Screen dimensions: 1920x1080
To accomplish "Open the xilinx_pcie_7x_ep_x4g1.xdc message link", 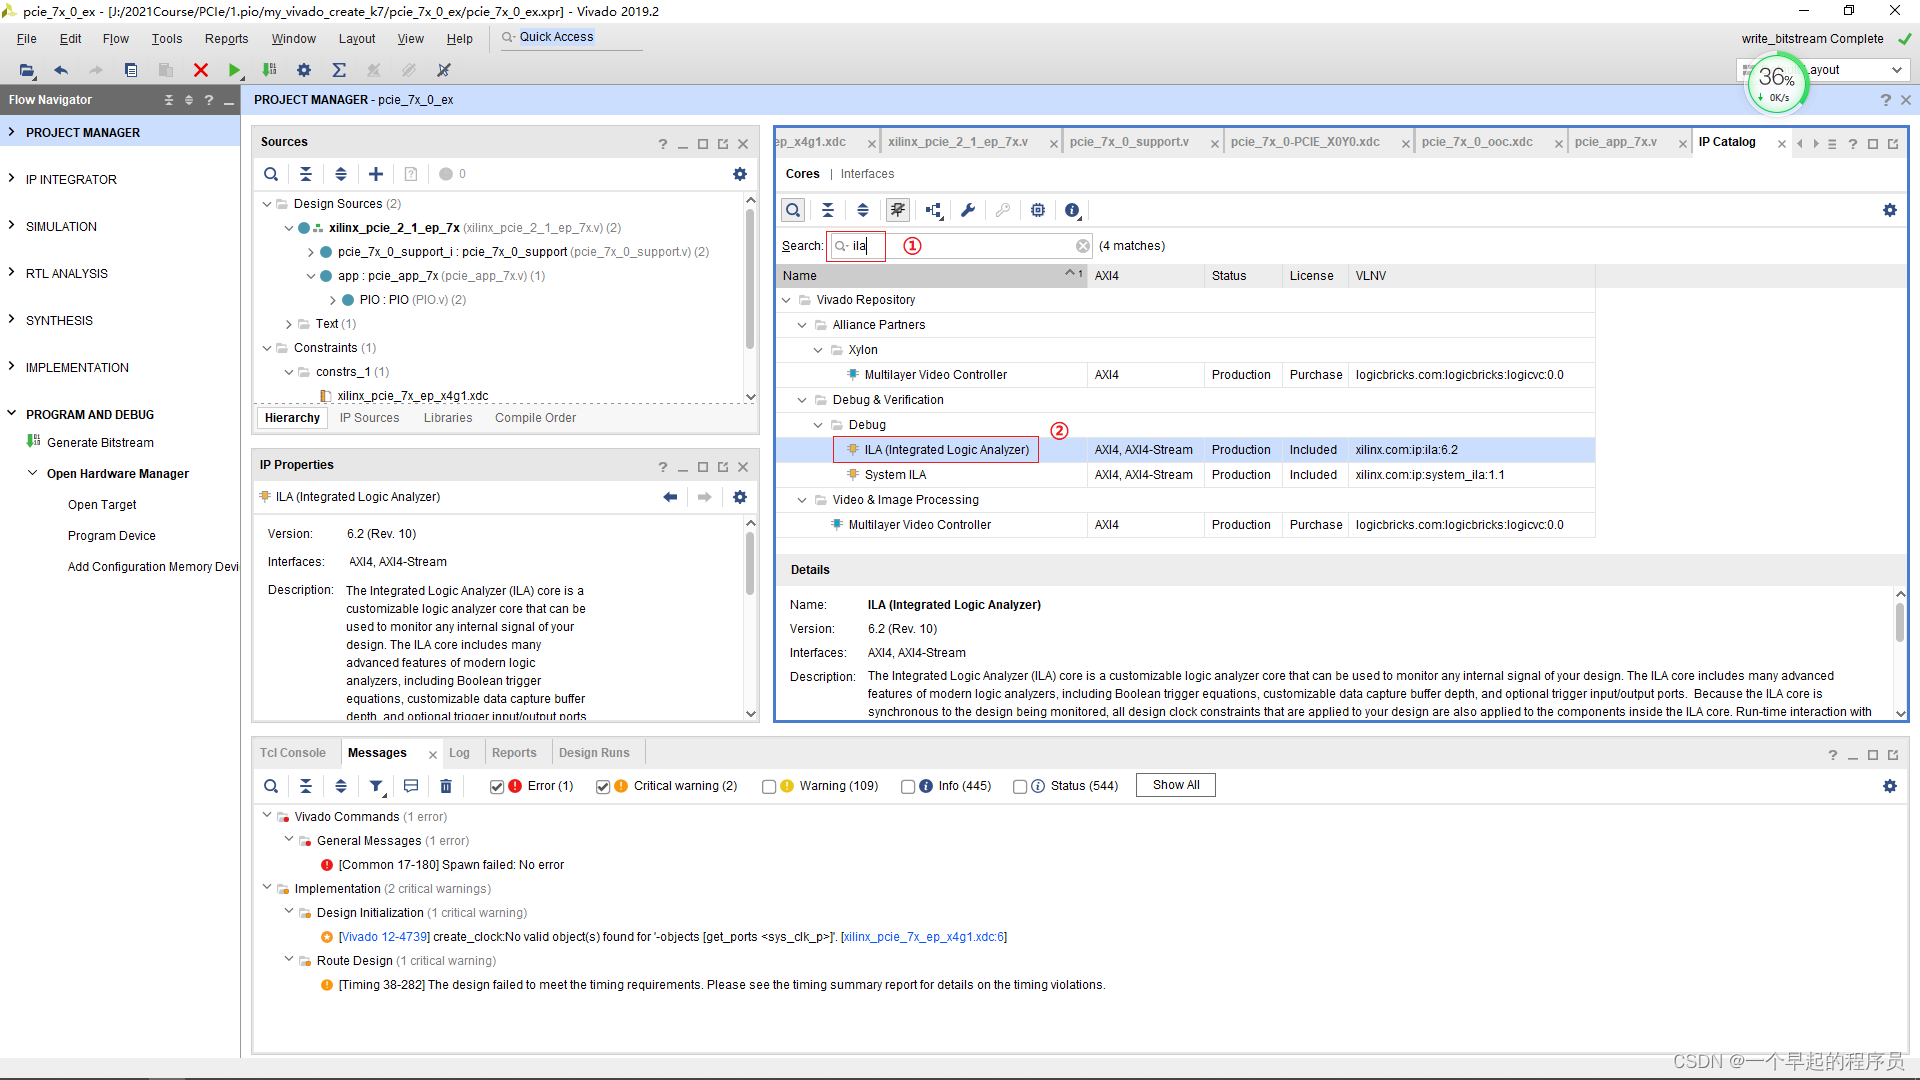I will (x=924, y=937).
